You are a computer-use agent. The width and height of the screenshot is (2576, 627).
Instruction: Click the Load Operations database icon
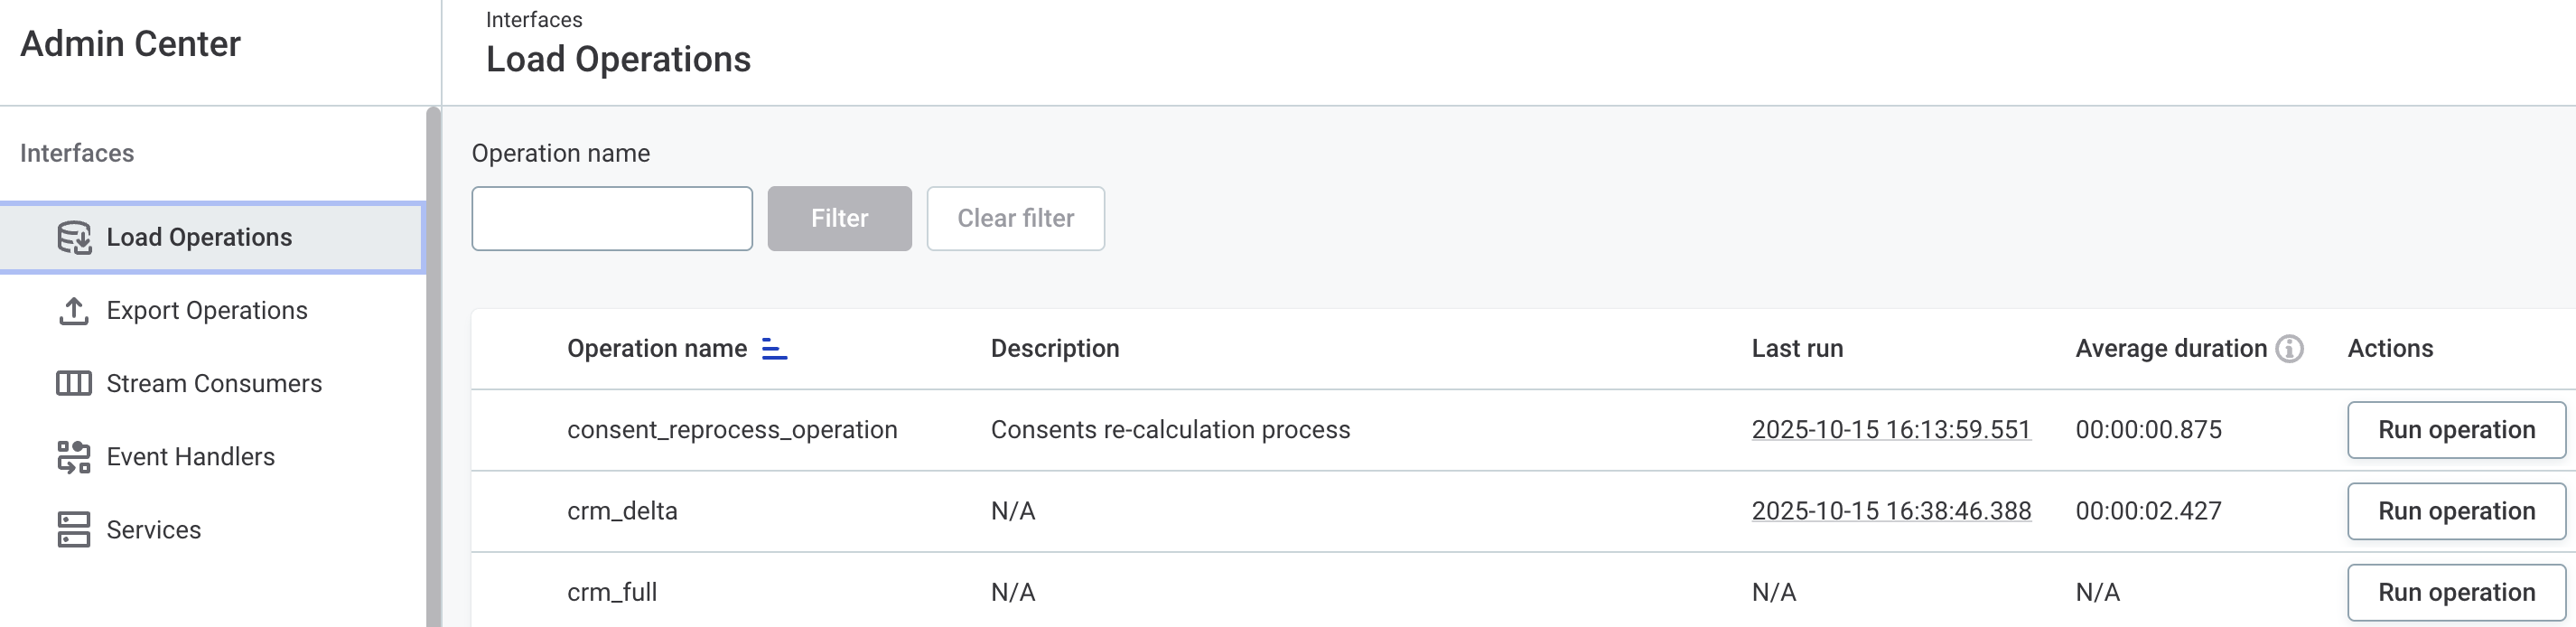tap(74, 237)
